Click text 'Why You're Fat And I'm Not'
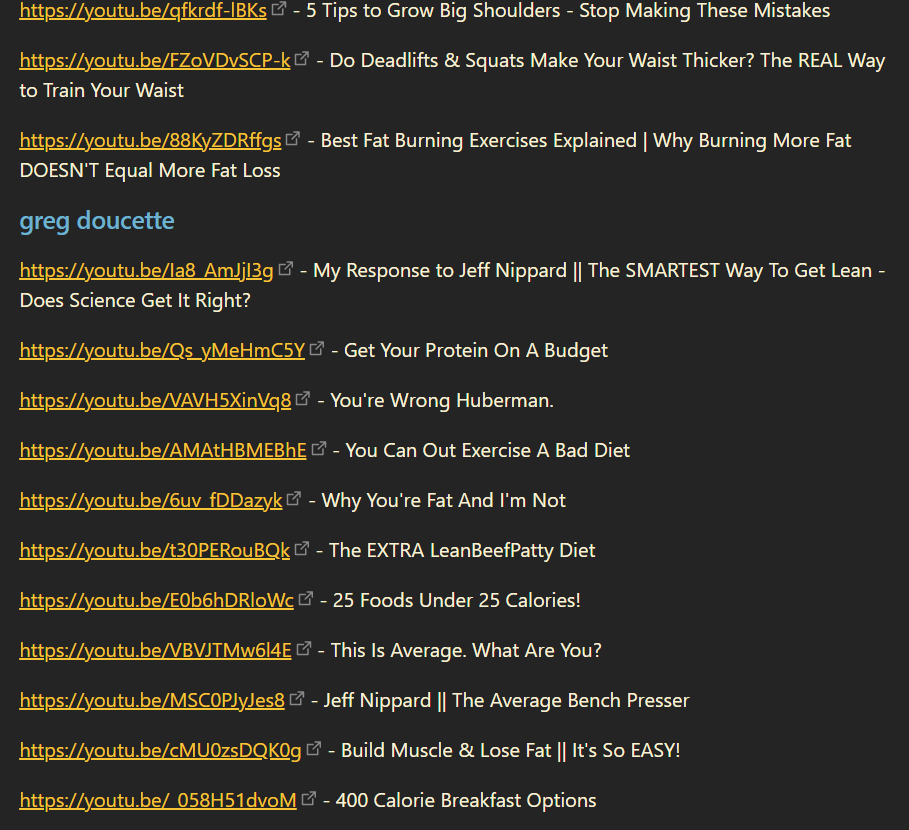 click(x=443, y=500)
